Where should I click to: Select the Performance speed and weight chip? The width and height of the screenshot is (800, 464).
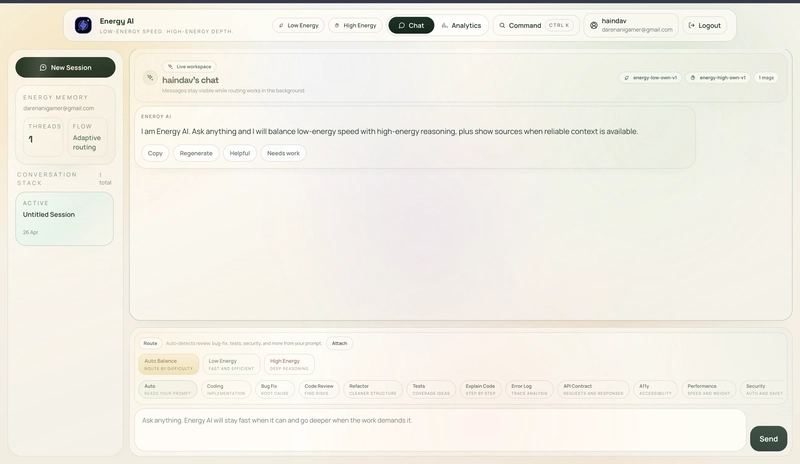tap(709, 389)
